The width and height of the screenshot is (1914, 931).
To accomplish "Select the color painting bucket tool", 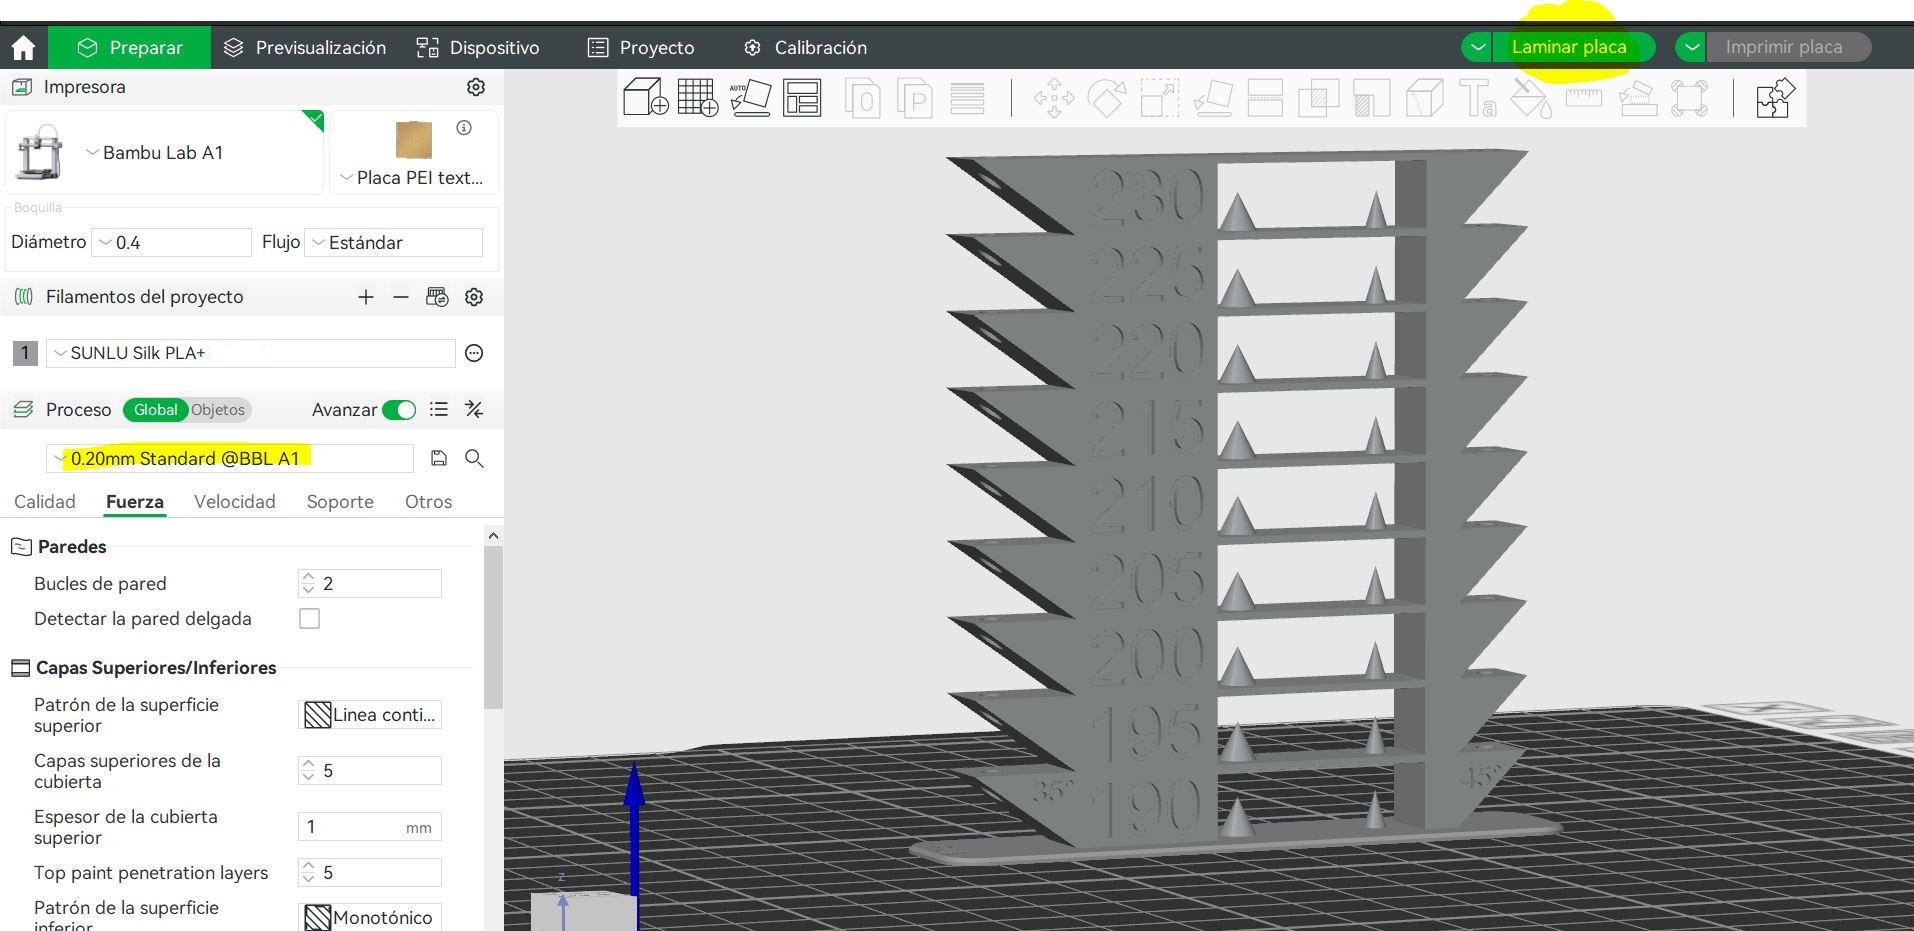I will (x=1528, y=97).
